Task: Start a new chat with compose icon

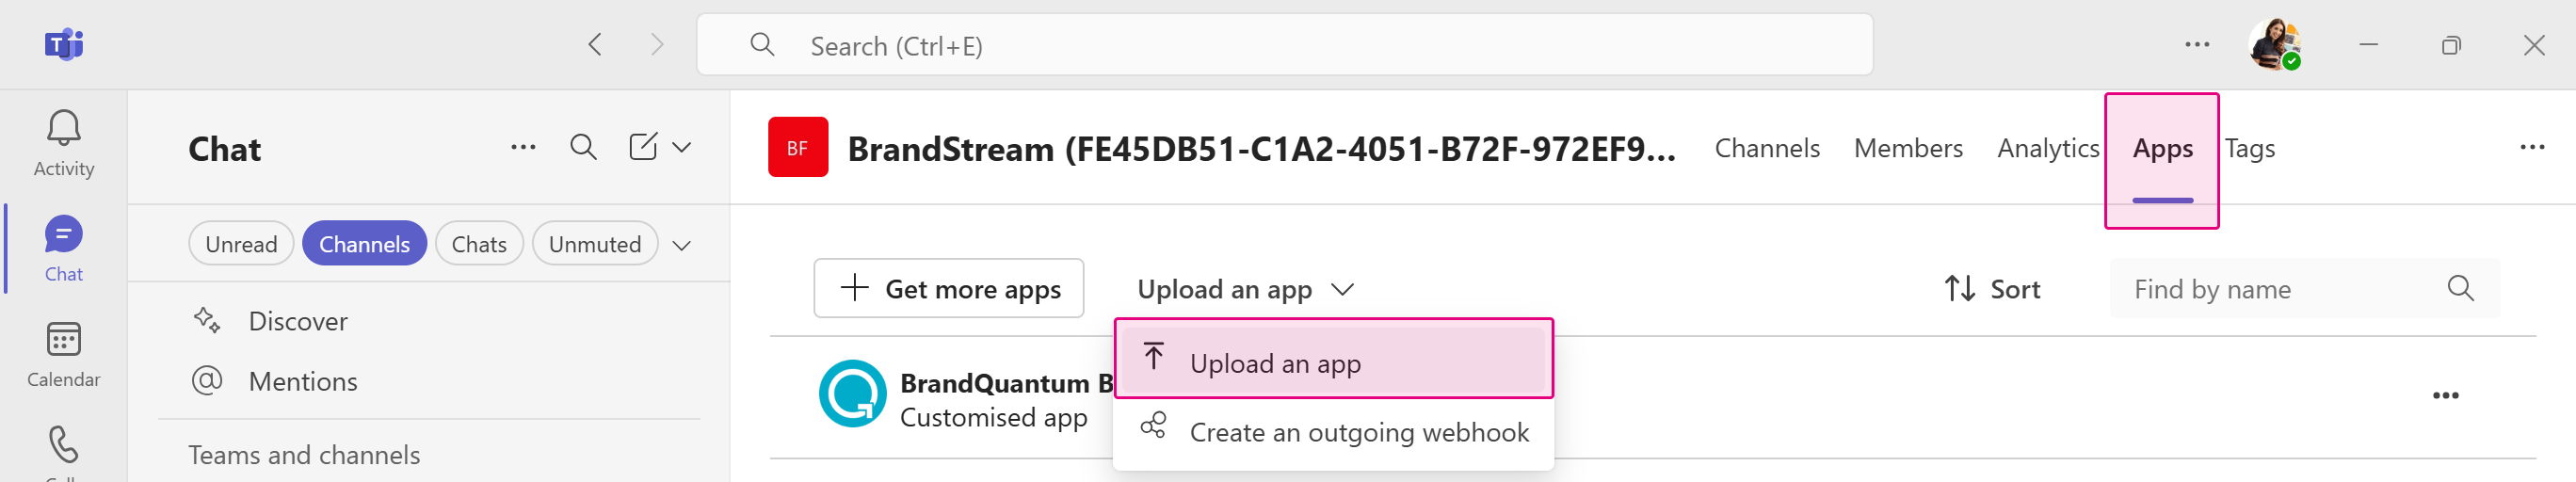Action: click(x=643, y=147)
